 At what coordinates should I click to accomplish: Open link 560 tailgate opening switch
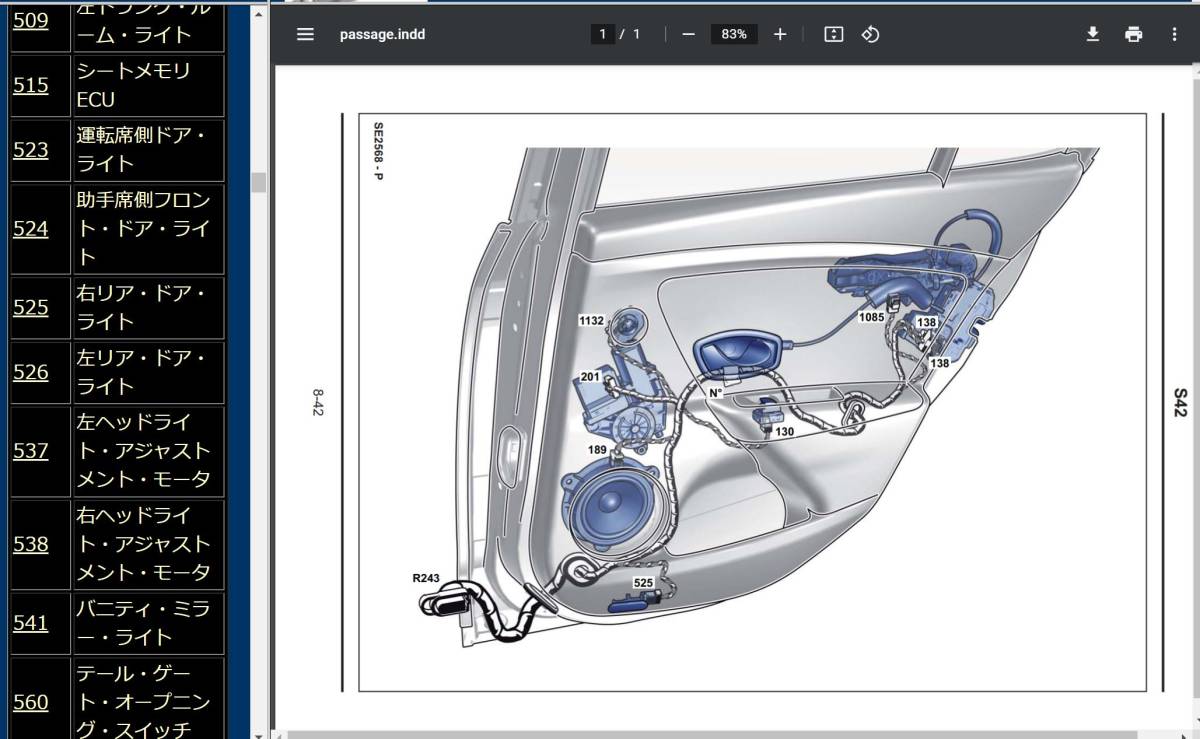pyautogui.click(x=30, y=702)
